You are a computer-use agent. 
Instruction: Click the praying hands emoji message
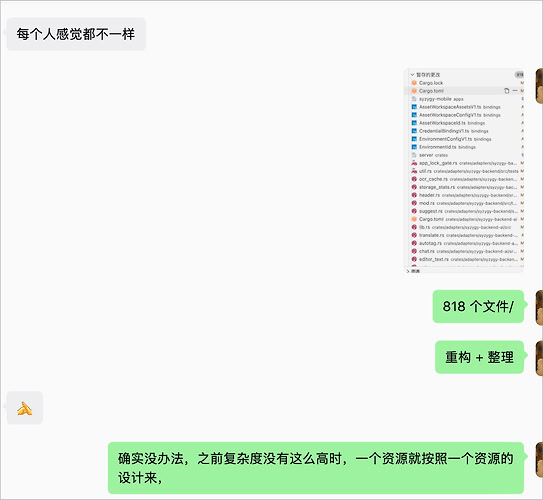coord(25,408)
